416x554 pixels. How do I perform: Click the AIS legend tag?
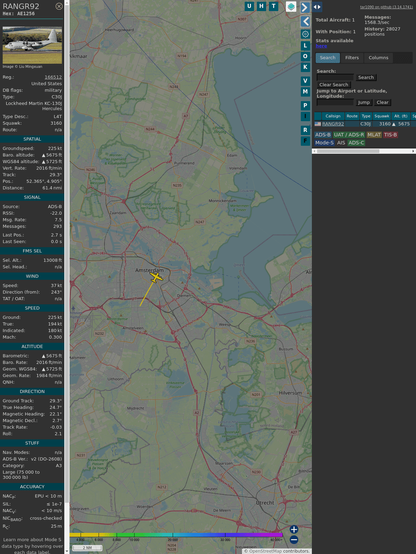[341, 143]
